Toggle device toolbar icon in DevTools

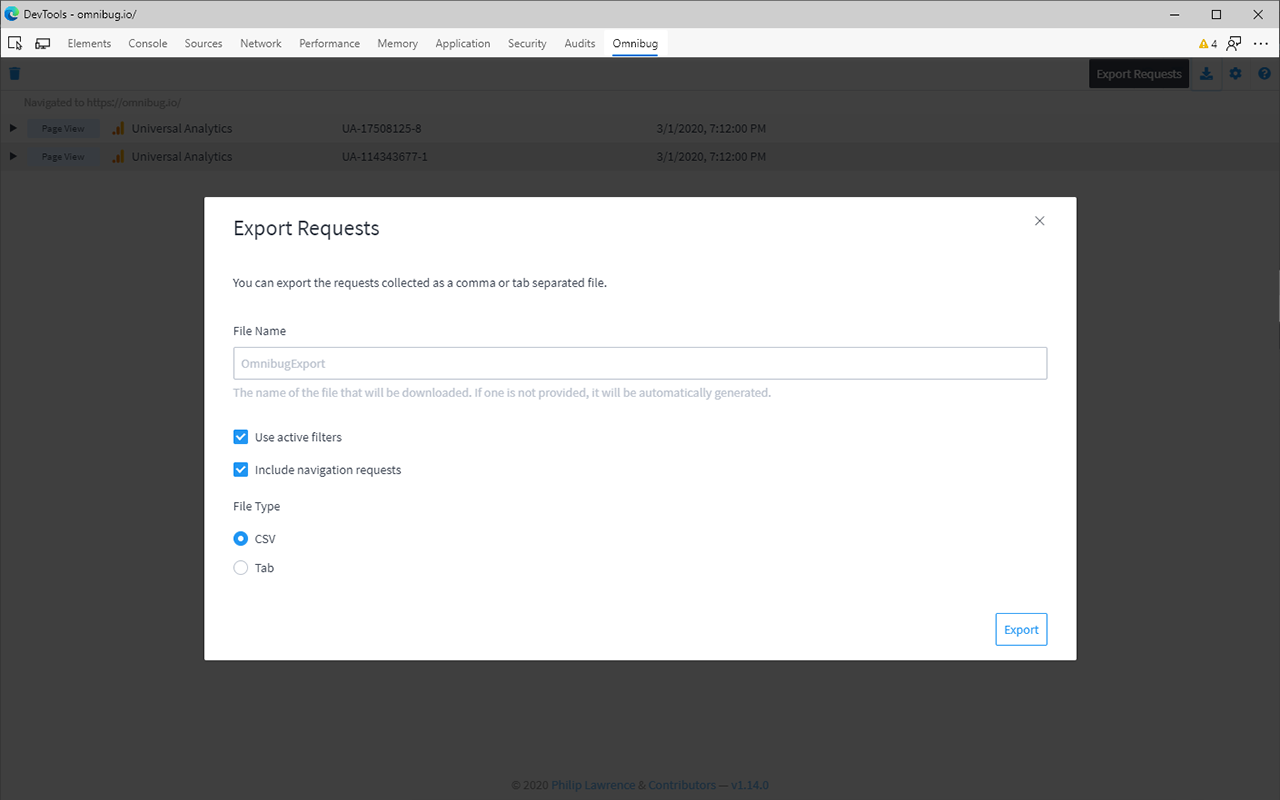point(42,43)
